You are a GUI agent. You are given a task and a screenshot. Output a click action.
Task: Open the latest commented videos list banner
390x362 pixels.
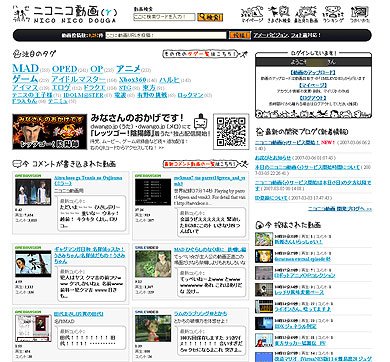click(205, 164)
